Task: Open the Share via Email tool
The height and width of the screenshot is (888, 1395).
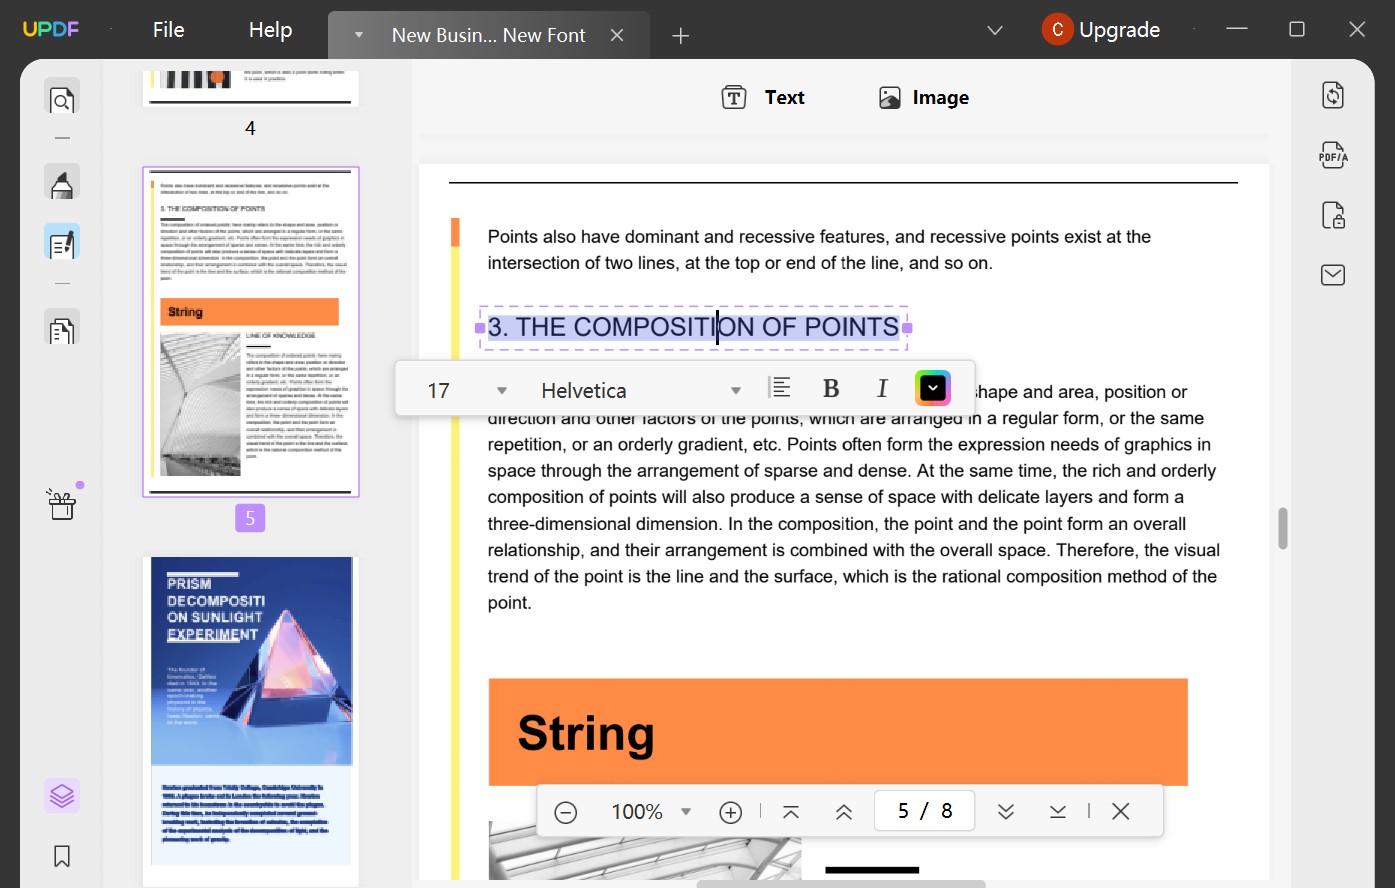Action: pos(1332,274)
